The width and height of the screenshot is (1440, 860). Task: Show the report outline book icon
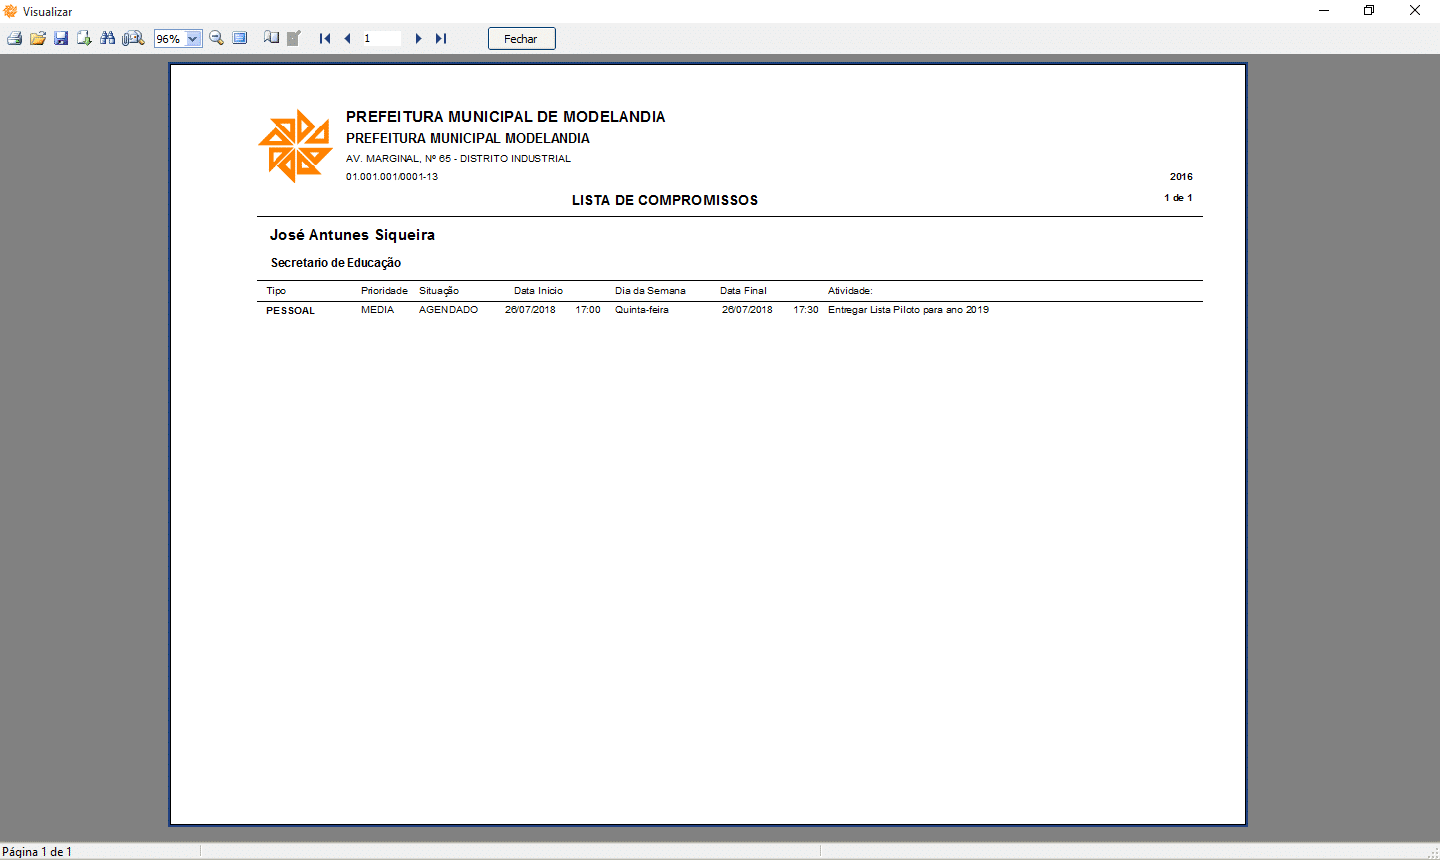pyautogui.click(x=271, y=39)
